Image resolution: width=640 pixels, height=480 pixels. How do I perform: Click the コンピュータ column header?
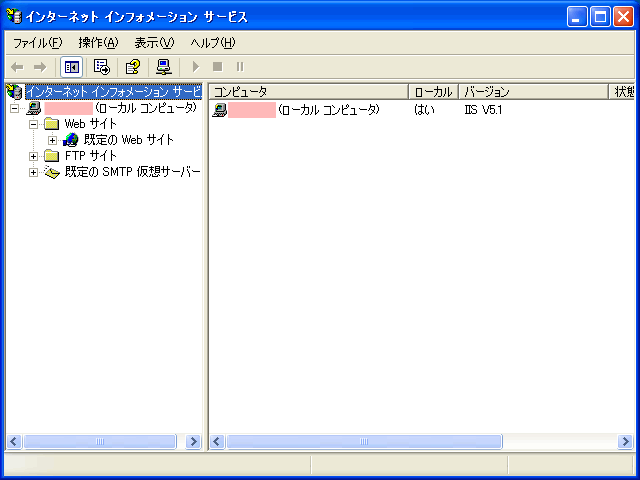click(308, 92)
